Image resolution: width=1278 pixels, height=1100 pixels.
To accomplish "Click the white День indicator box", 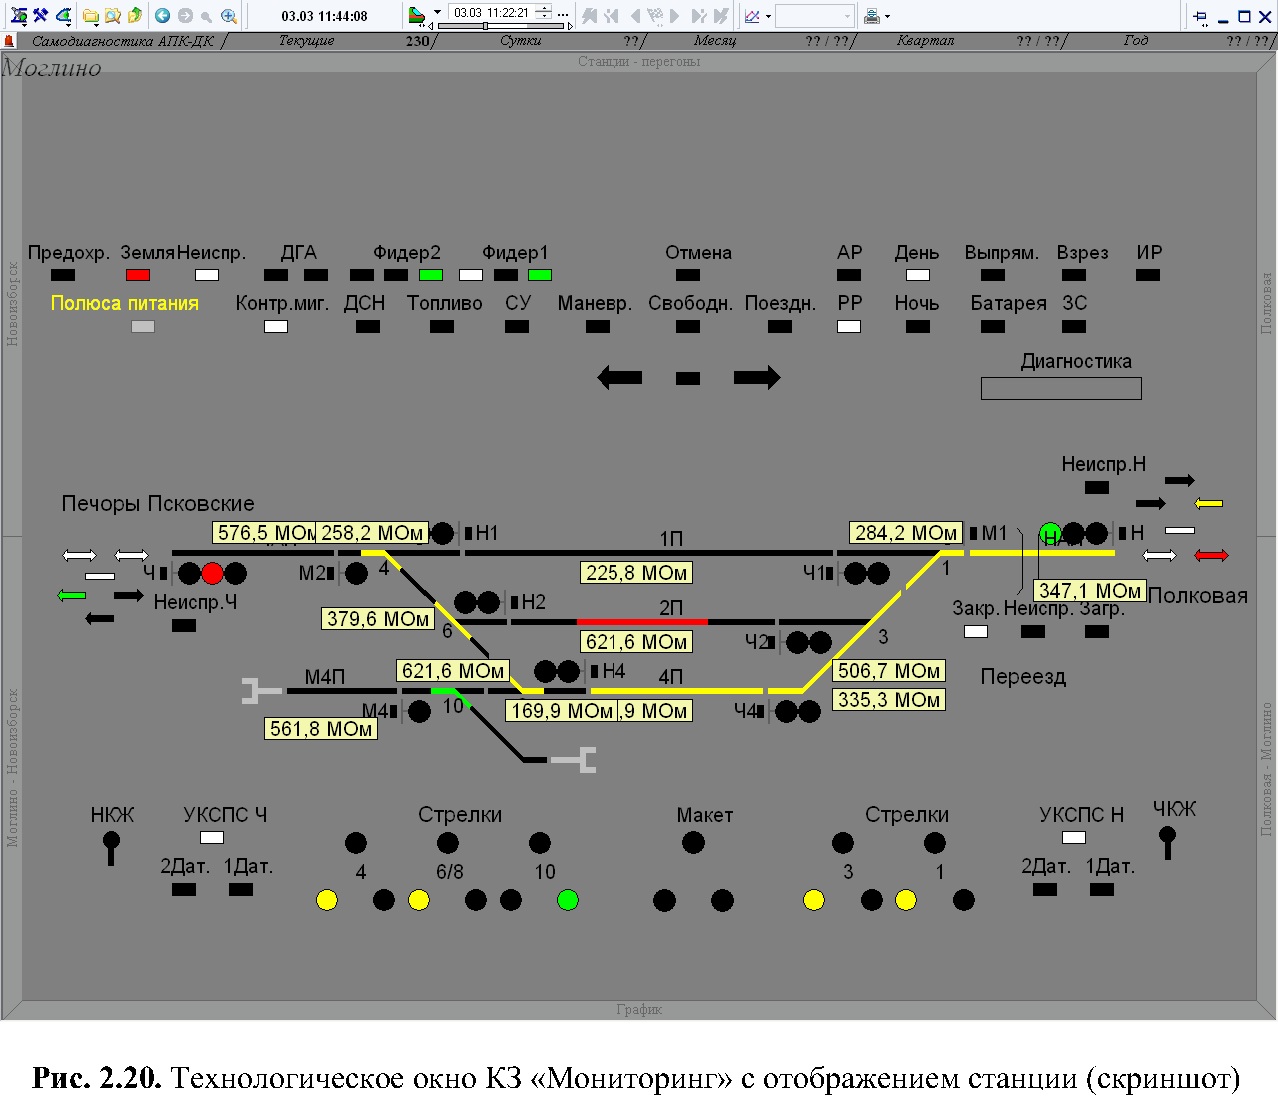I will (x=917, y=275).
